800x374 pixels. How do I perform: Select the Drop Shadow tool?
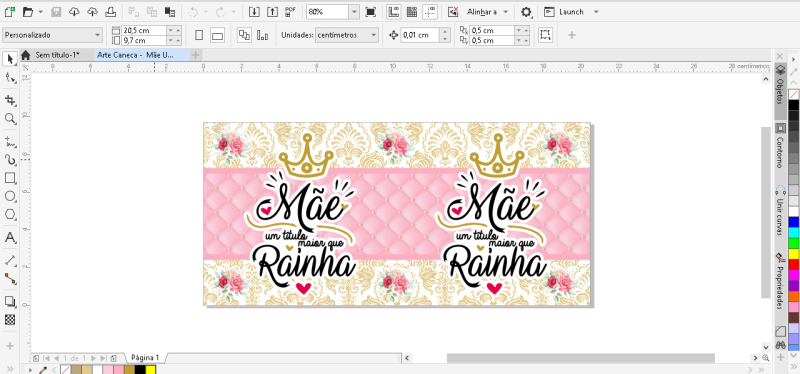pyautogui.click(x=10, y=301)
